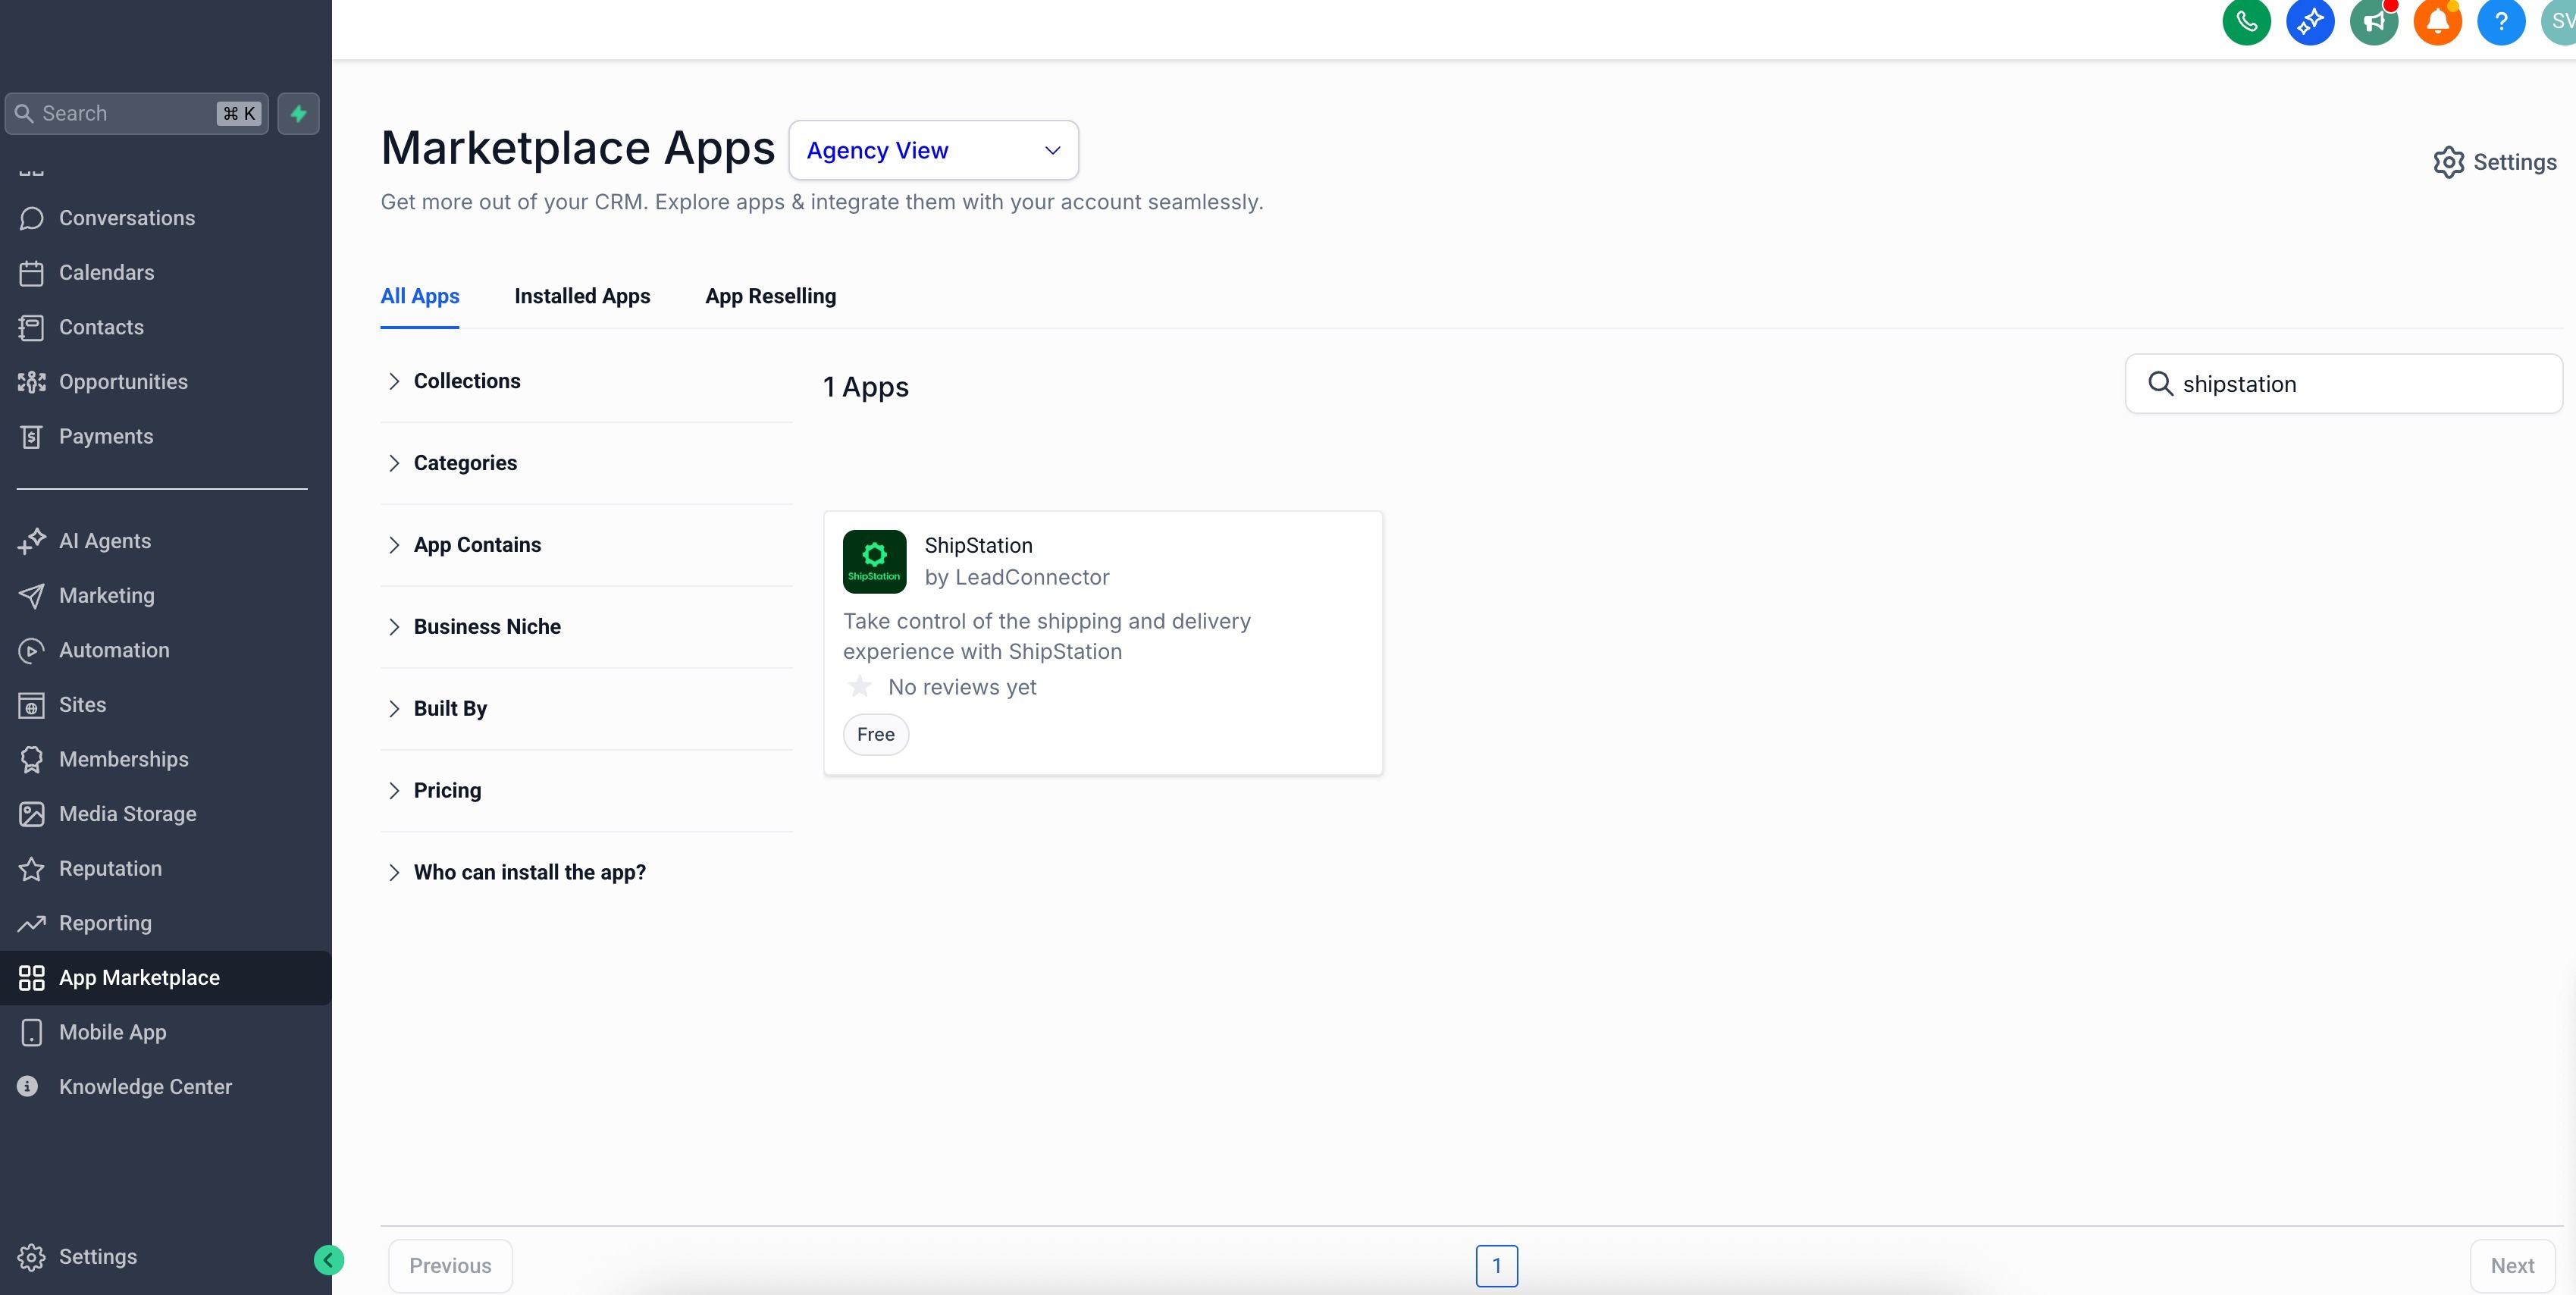Open the Agency View dropdown
Image resolution: width=2576 pixels, height=1295 pixels.
coord(933,150)
